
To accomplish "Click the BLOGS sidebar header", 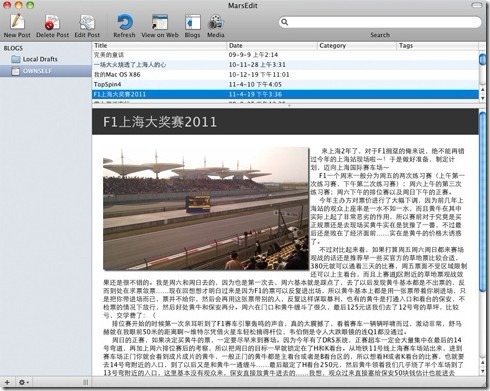I will point(13,48).
